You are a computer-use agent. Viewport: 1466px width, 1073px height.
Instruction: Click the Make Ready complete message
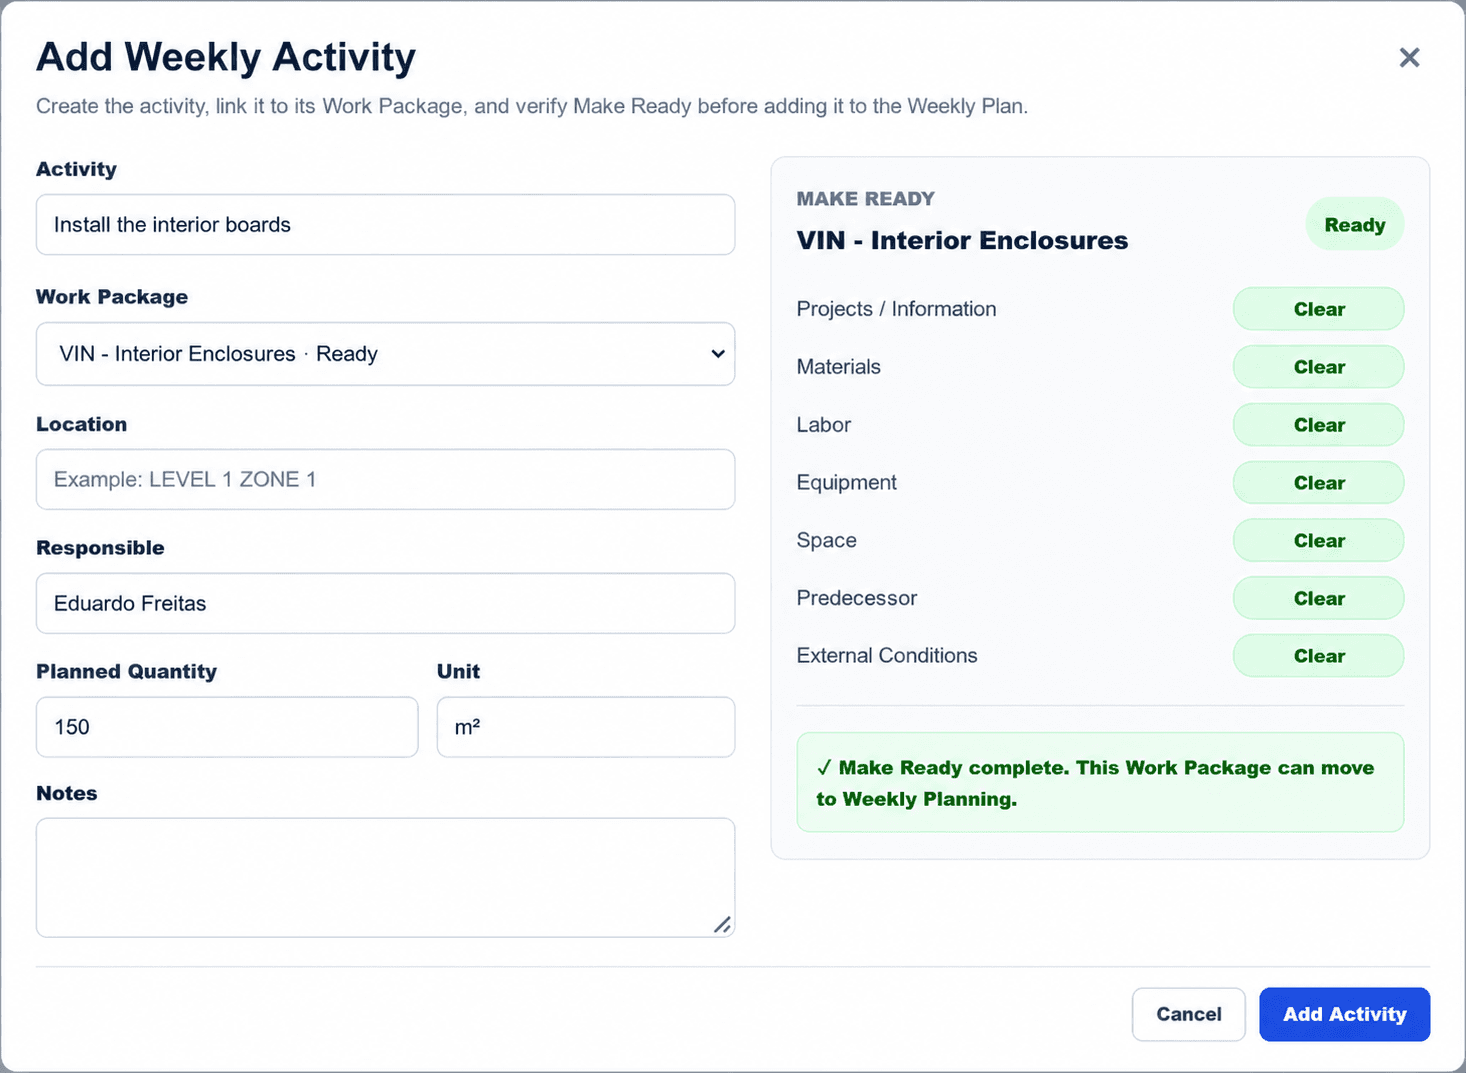pos(1100,783)
